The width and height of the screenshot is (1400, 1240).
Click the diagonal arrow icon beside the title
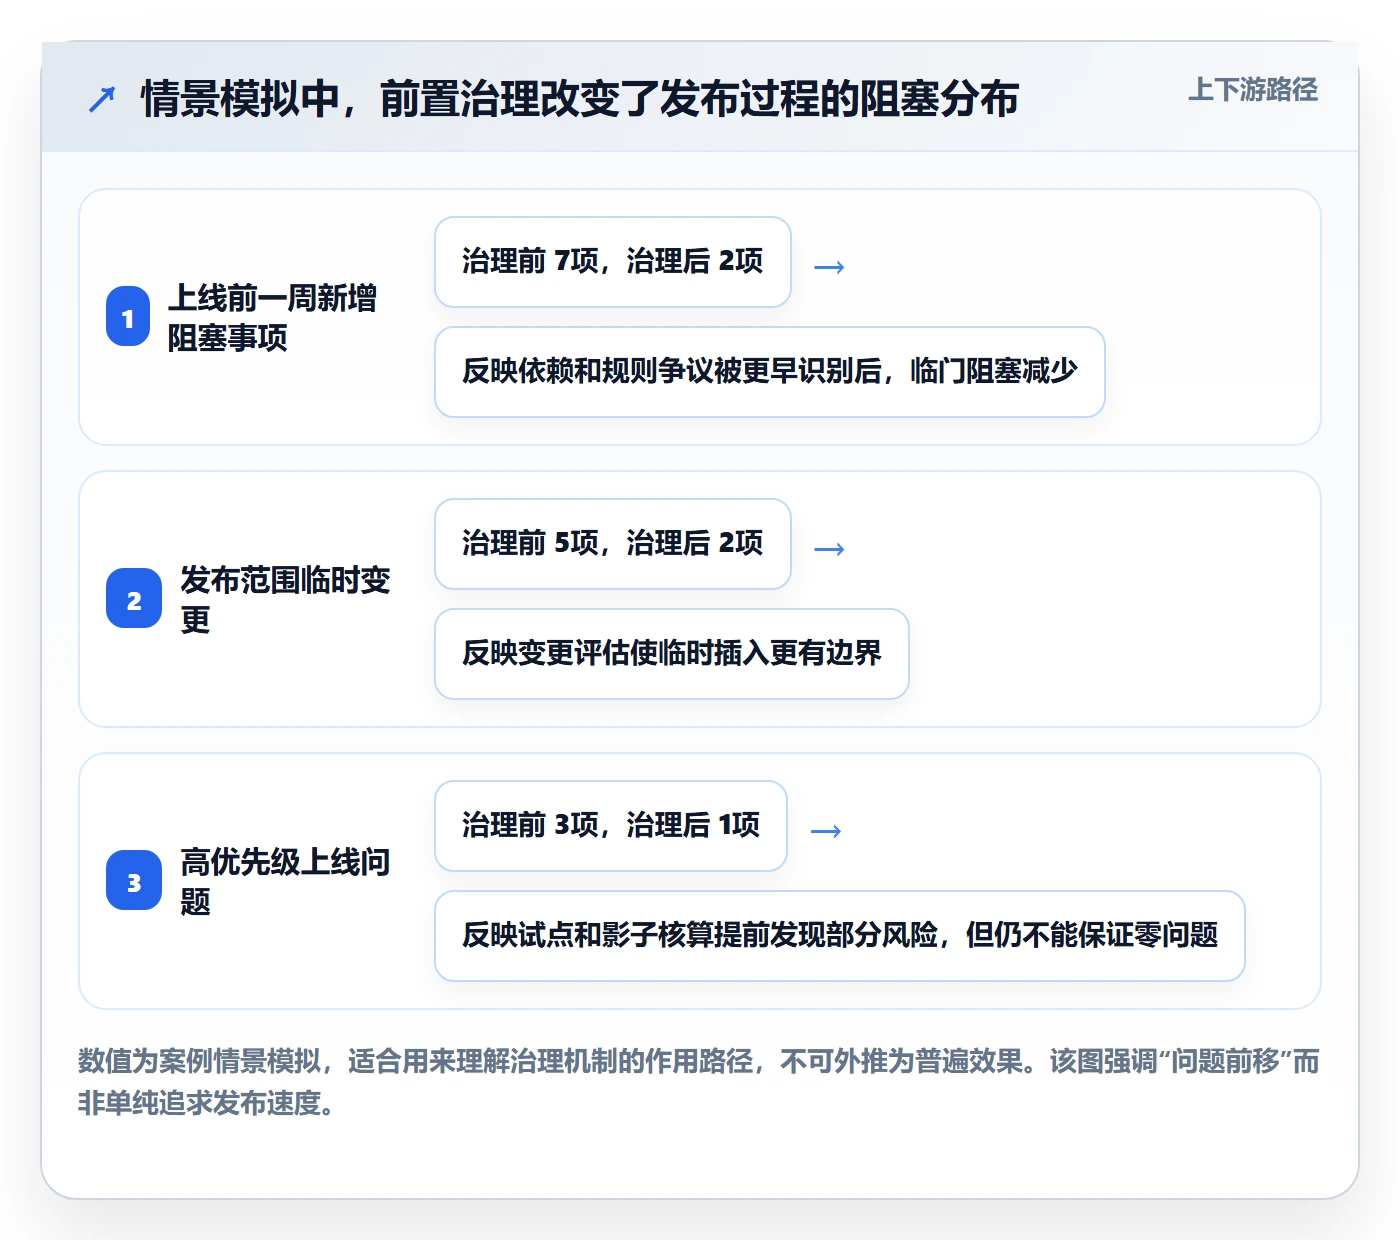coord(101,99)
